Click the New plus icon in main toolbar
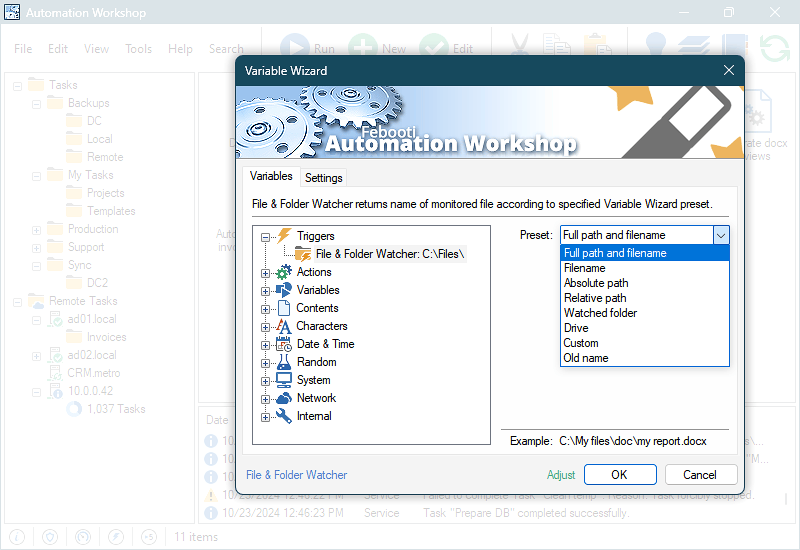The width and height of the screenshot is (800, 550). coord(363,47)
